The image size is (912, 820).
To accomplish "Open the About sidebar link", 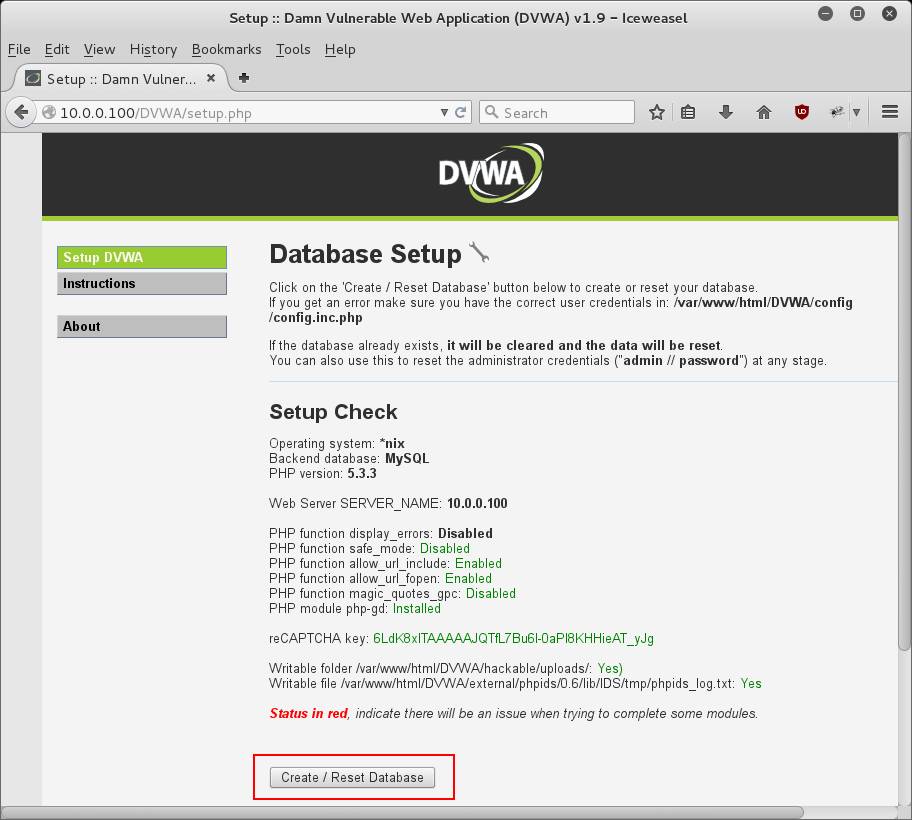I will tap(142, 326).
